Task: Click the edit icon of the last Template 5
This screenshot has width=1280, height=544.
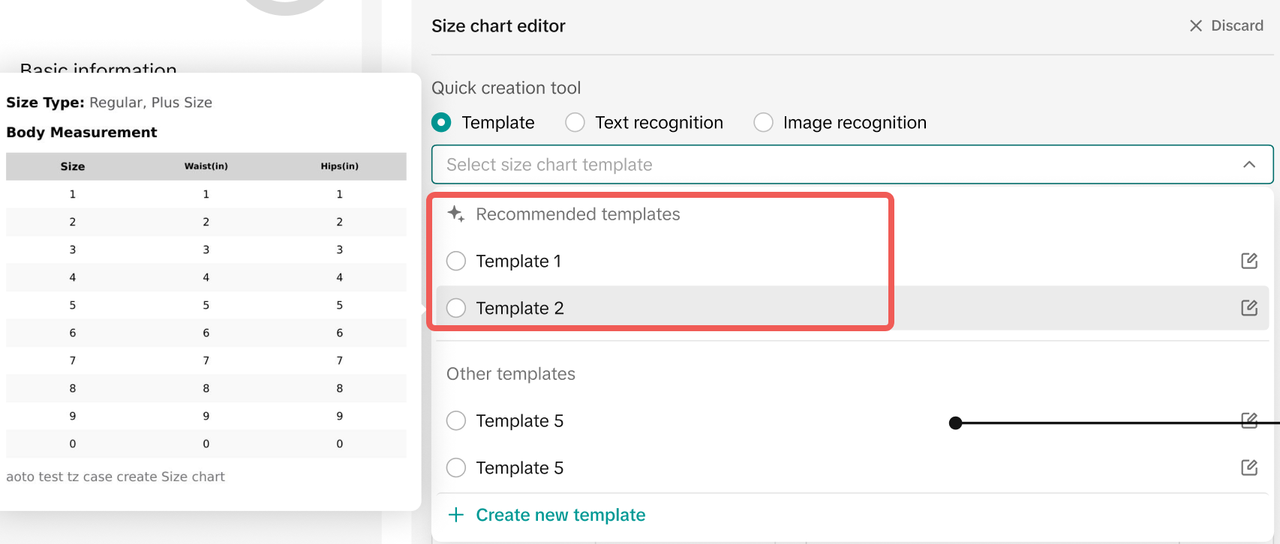Action: point(1249,467)
